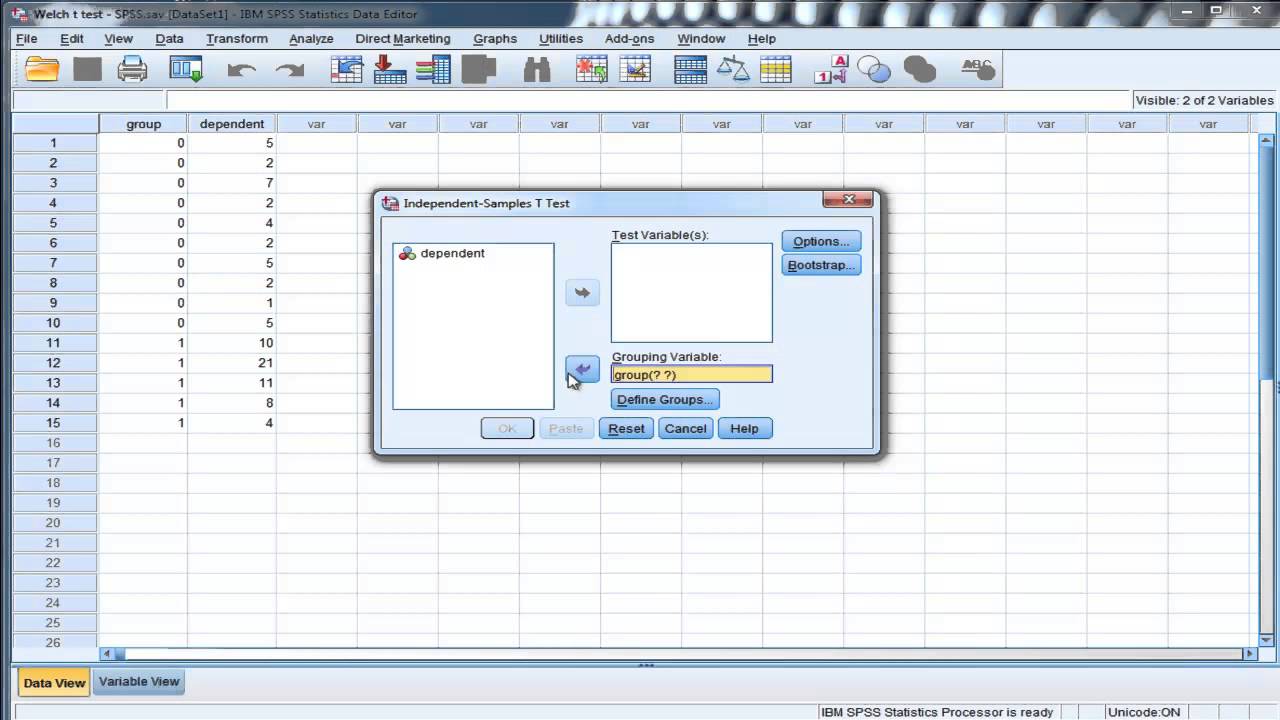Click the Go to Case icon
Screen dimensions: 1280x720
(347, 69)
